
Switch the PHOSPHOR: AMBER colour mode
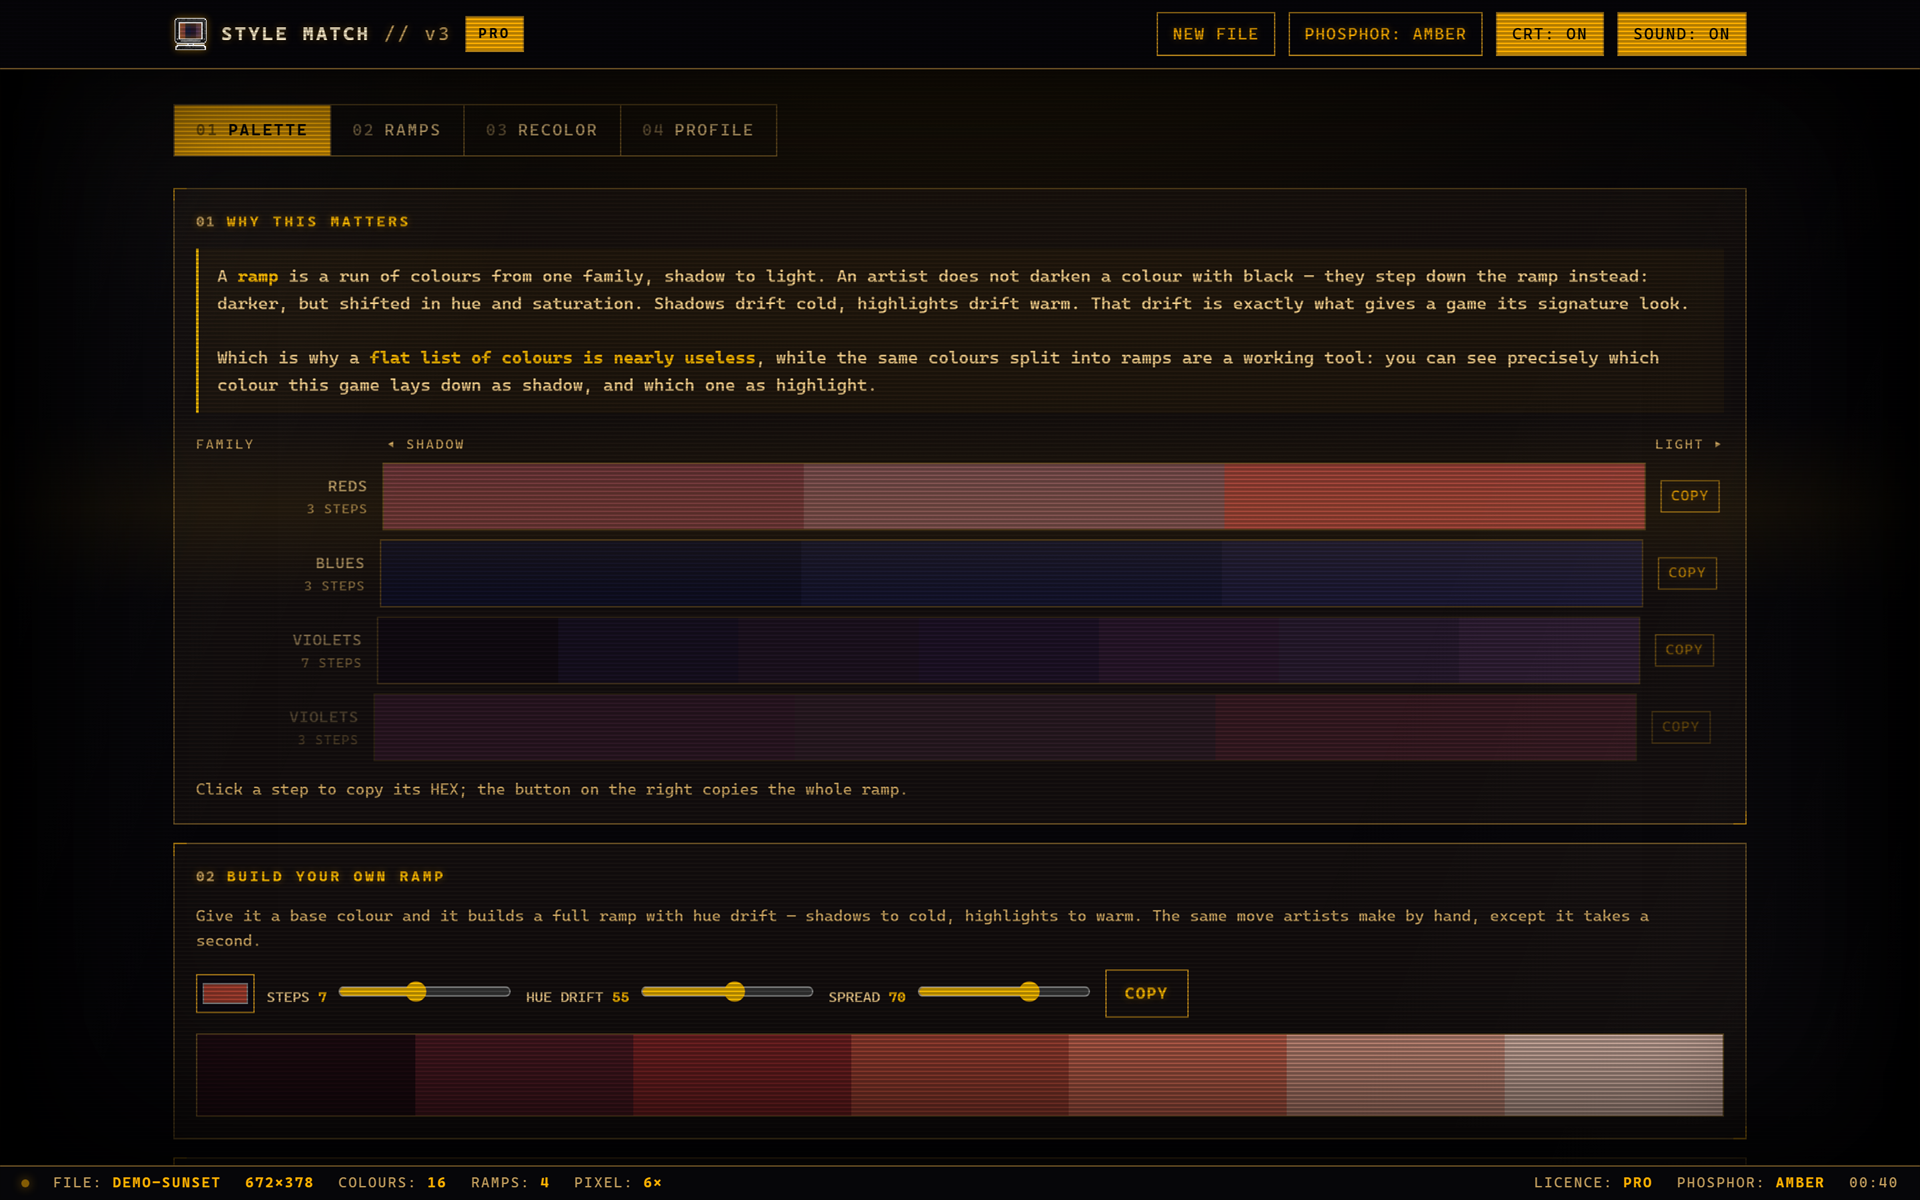point(1385,34)
